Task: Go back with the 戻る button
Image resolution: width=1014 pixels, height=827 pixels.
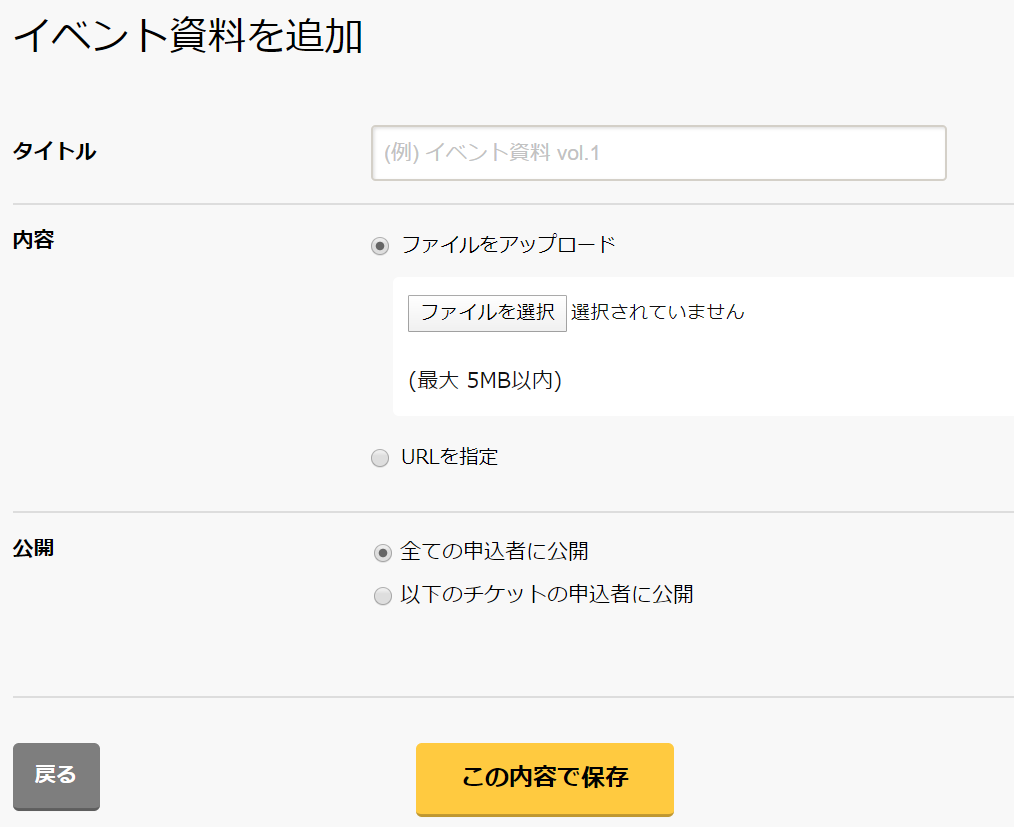Action: pos(56,776)
